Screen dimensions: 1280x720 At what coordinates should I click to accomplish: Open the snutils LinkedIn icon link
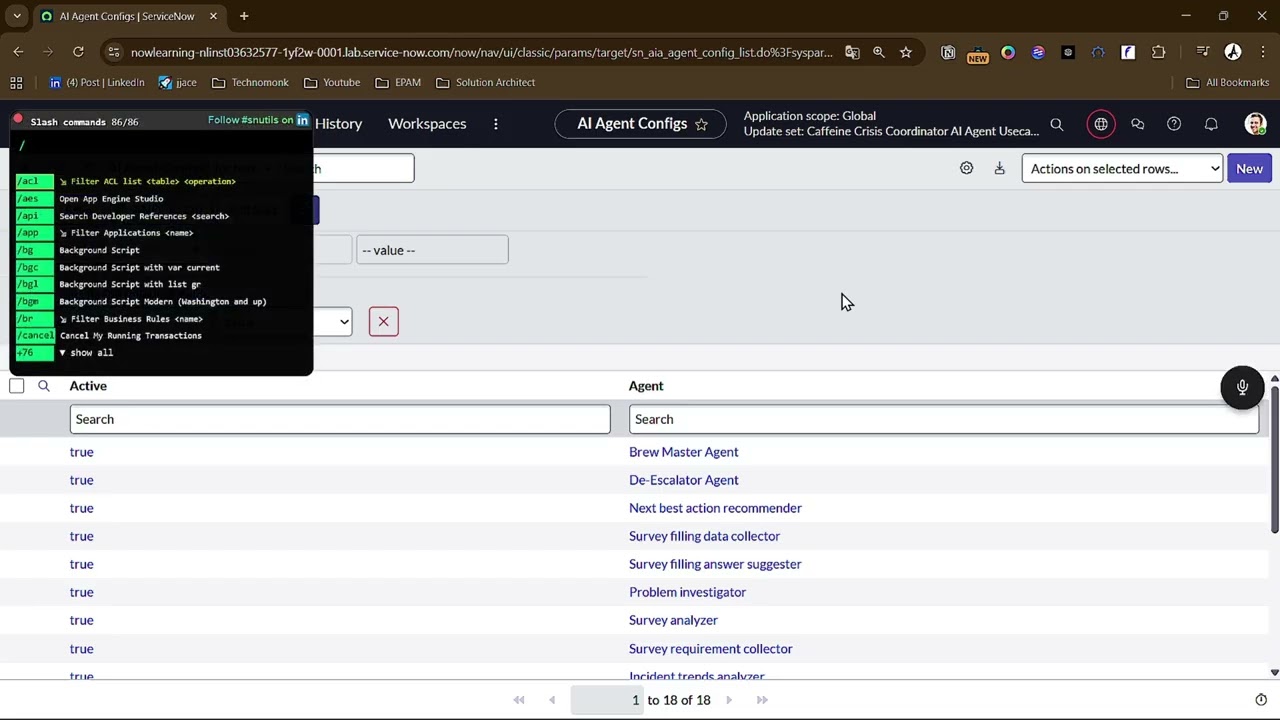pos(302,120)
